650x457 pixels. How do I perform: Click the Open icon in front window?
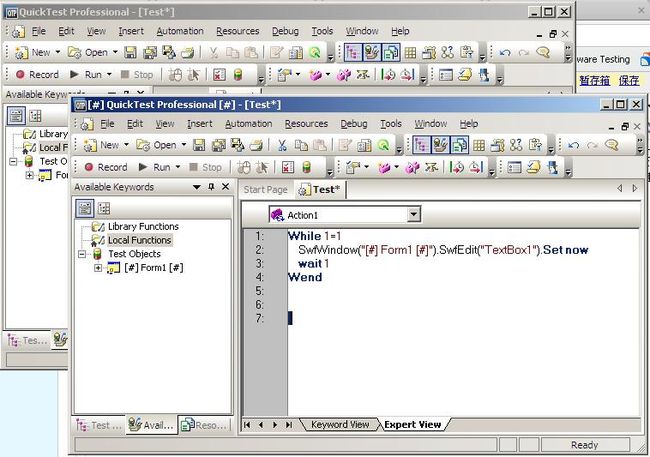[143, 145]
